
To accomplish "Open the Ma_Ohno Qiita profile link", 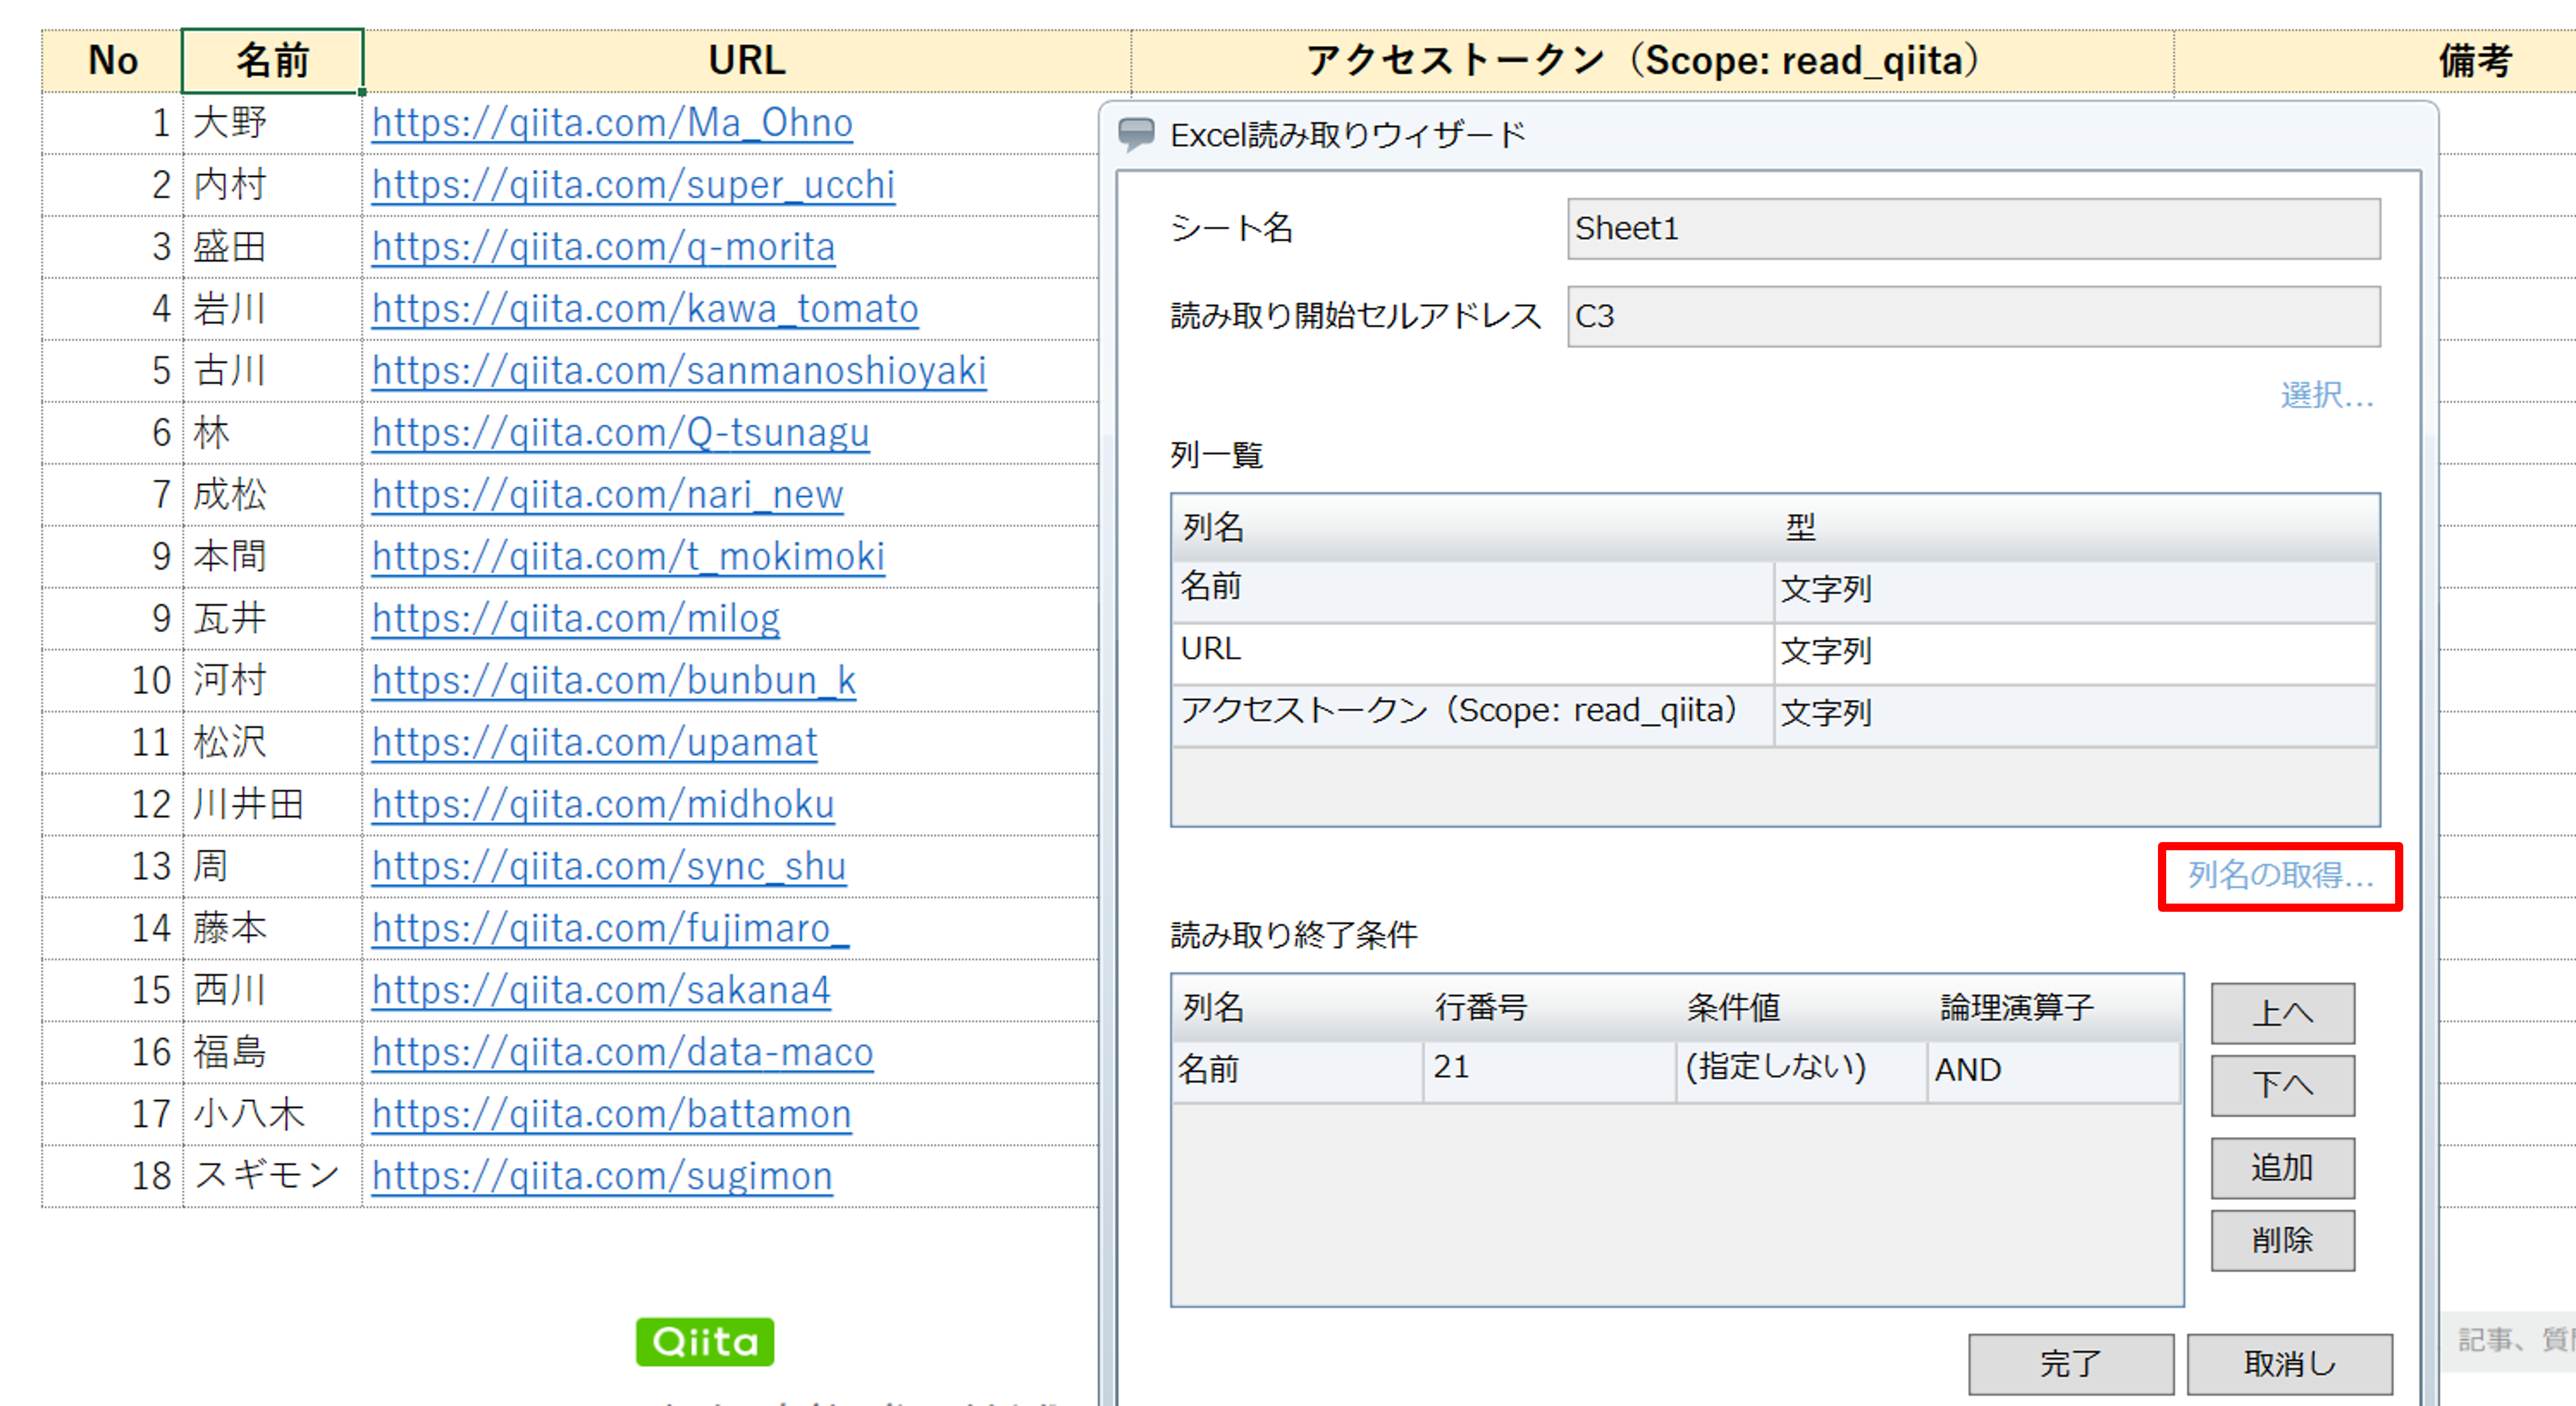I will [611, 122].
